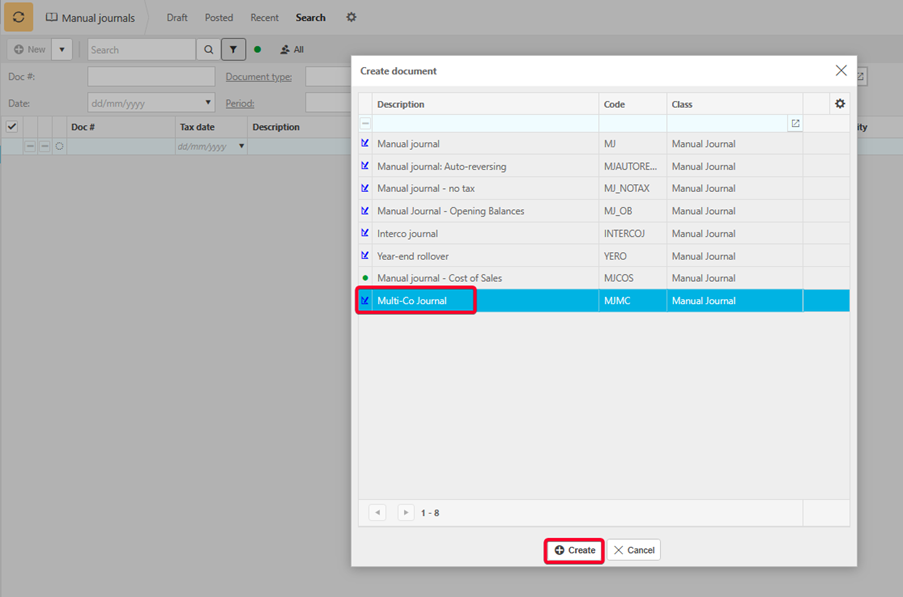This screenshot has width=903, height=597.
Task: Open the Tax date filter dropdown arrow
Action: point(241,146)
